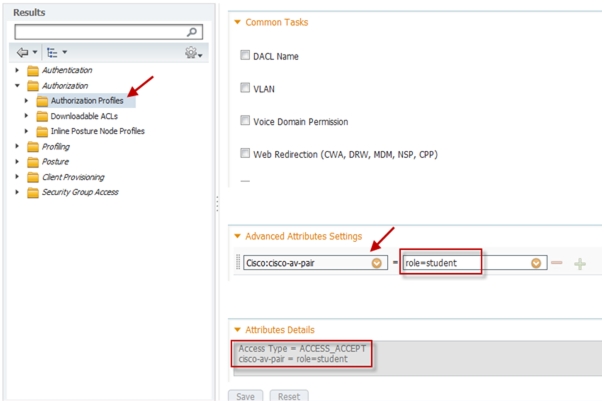
Task: Enable the DACL Name checkbox
Action: tap(245, 55)
